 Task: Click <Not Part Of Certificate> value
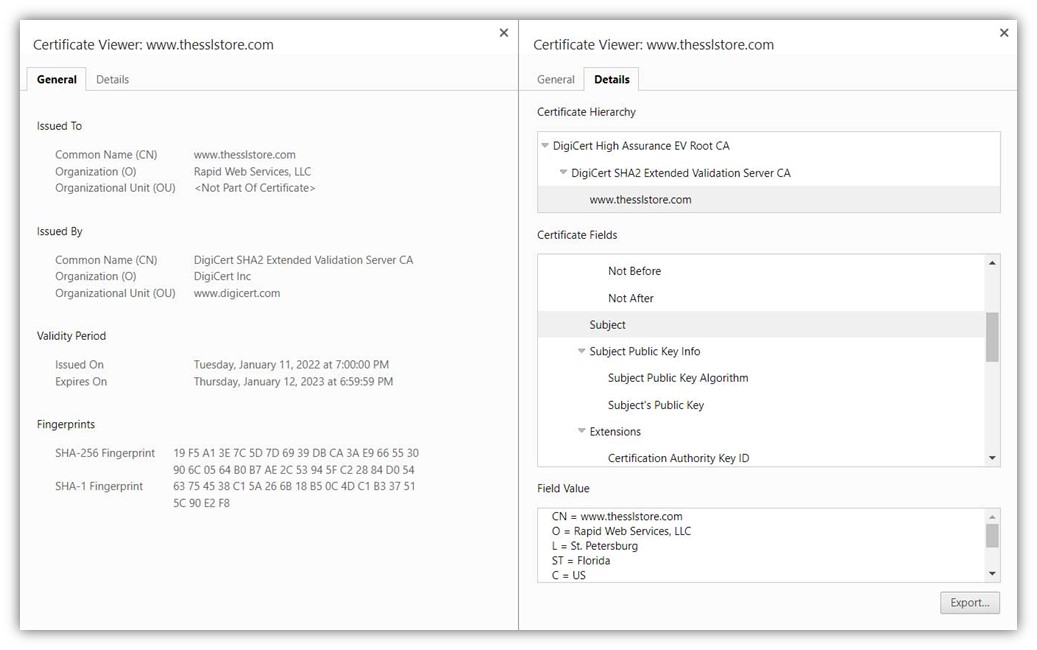coord(255,188)
